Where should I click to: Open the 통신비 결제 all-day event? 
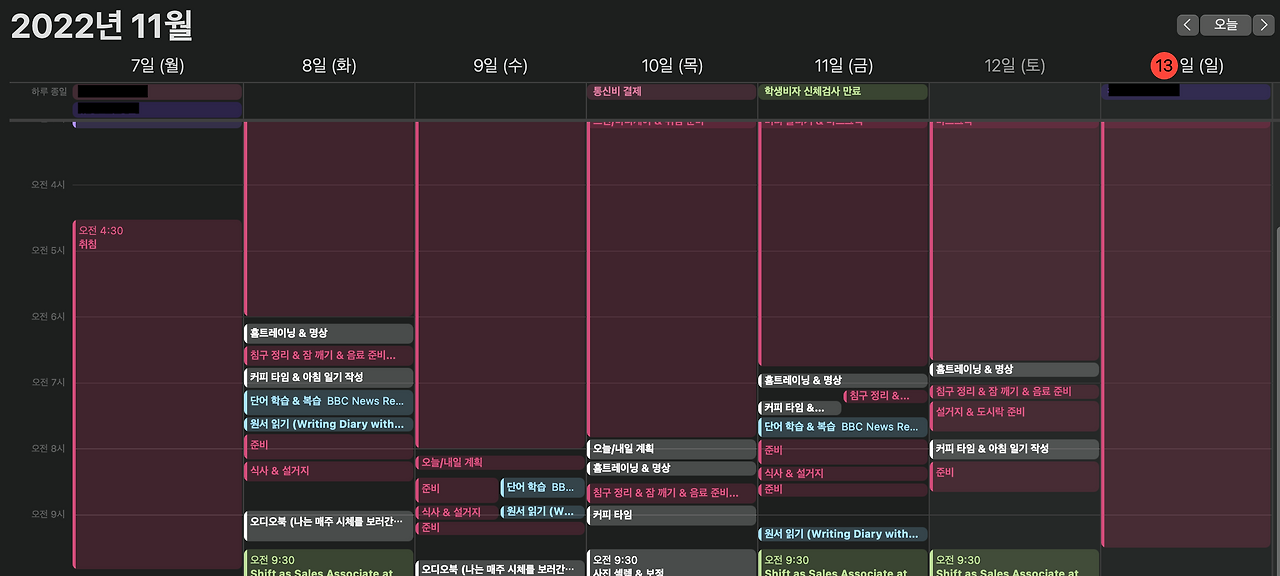pyautogui.click(x=671, y=90)
